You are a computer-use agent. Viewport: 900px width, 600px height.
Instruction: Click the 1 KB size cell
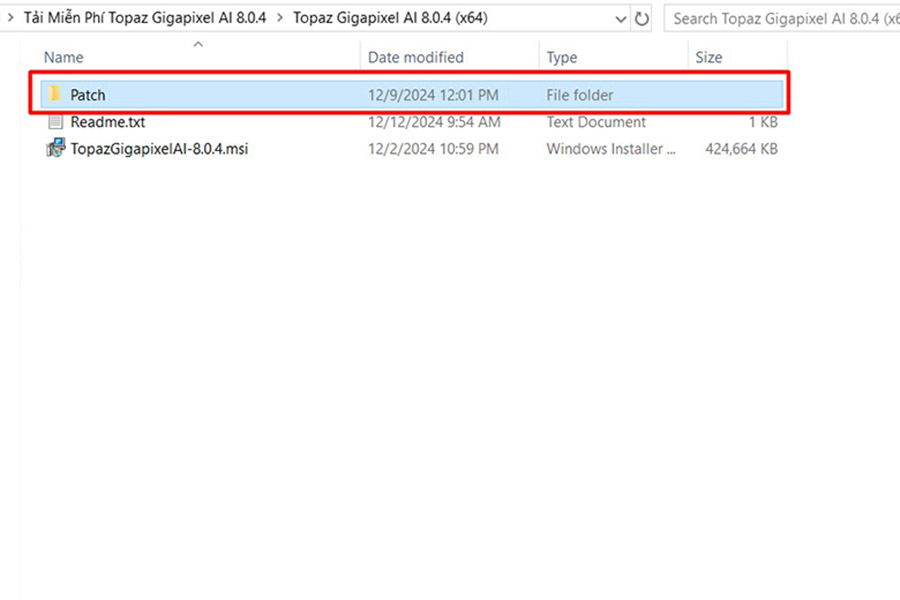point(763,122)
